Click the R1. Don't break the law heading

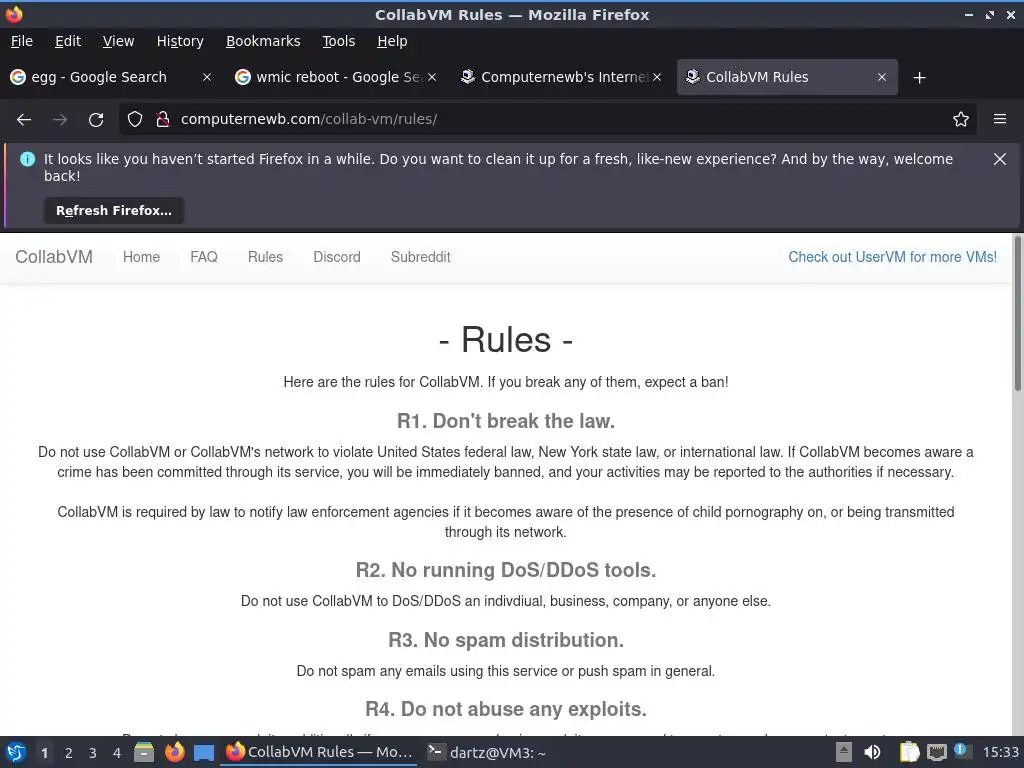[x=506, y=421]
